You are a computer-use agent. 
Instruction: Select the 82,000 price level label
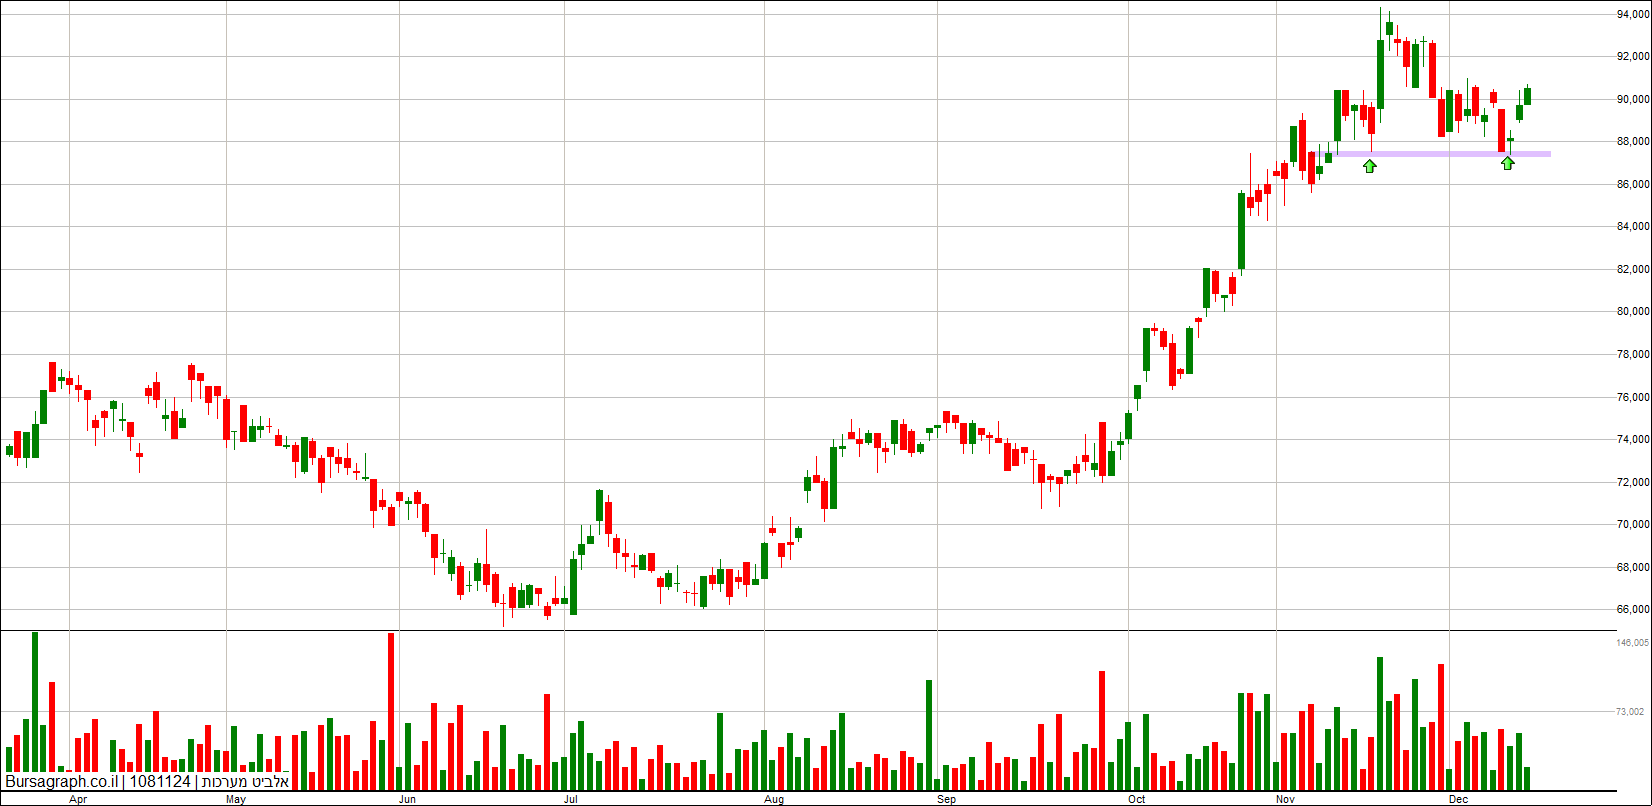pyautogui.click(x=1633, y=270)
